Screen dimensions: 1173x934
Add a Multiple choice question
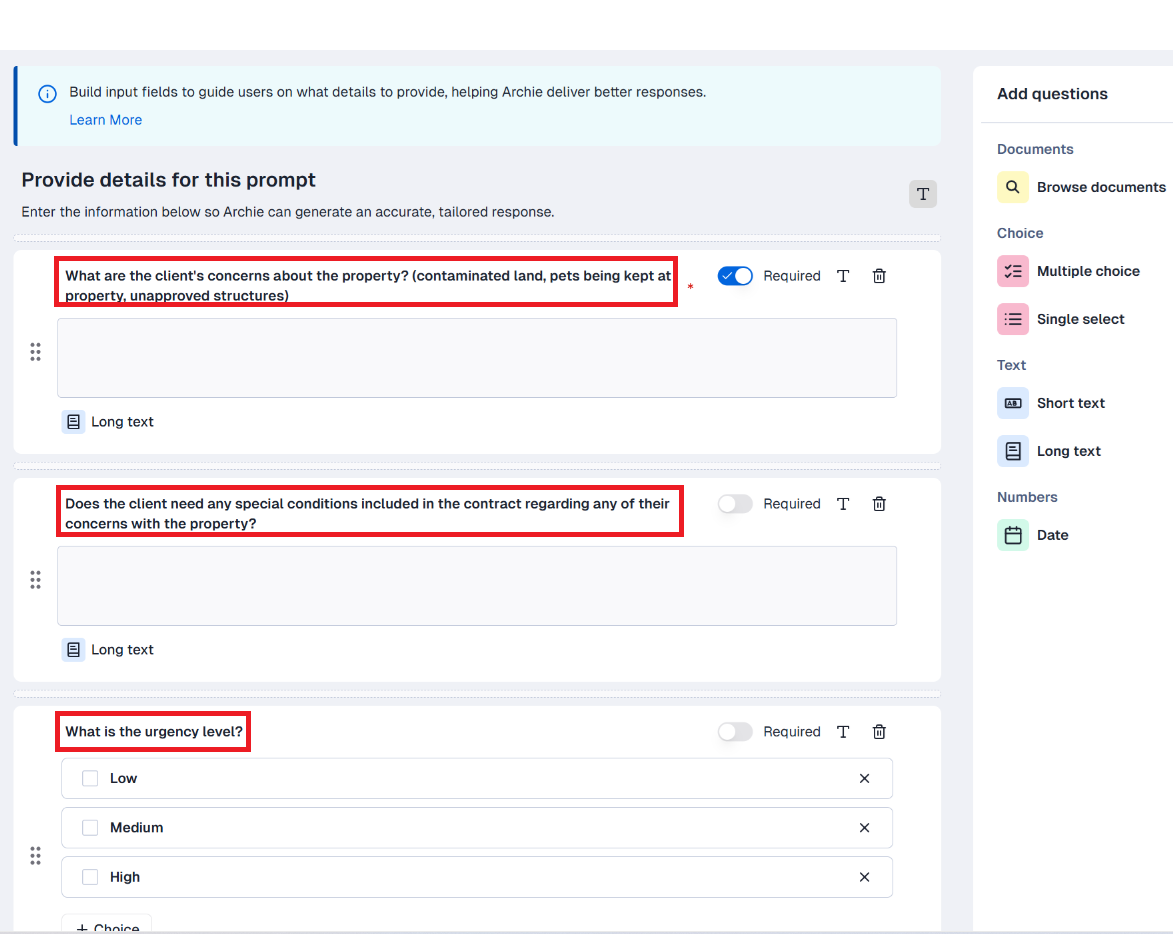pyautogui.click(x=1069, y=271)
